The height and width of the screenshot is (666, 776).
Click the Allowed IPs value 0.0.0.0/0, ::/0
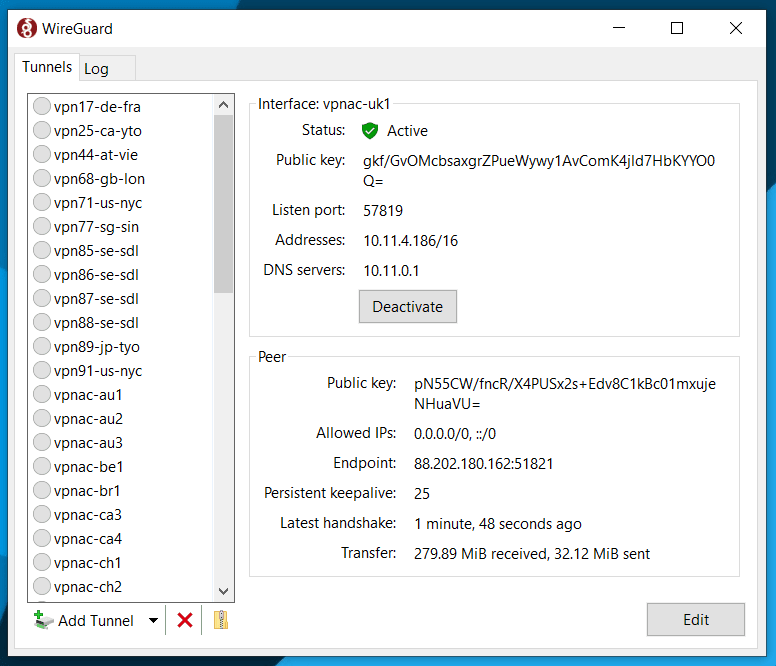455,434
